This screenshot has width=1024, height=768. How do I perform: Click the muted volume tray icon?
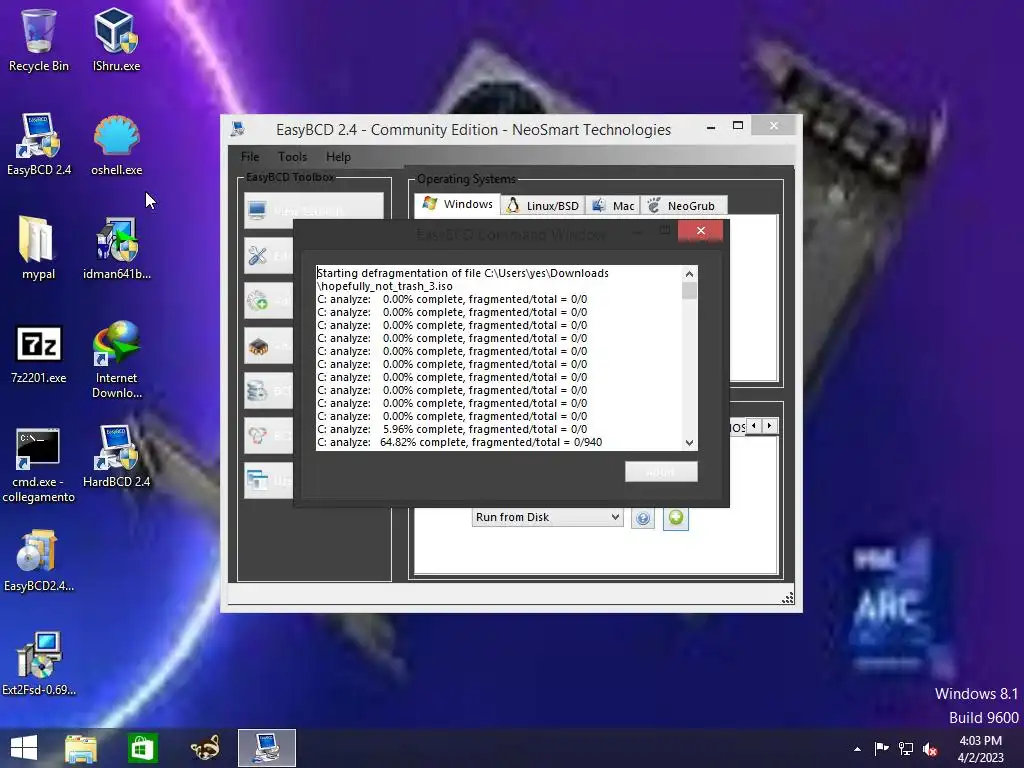click(930, 749)
